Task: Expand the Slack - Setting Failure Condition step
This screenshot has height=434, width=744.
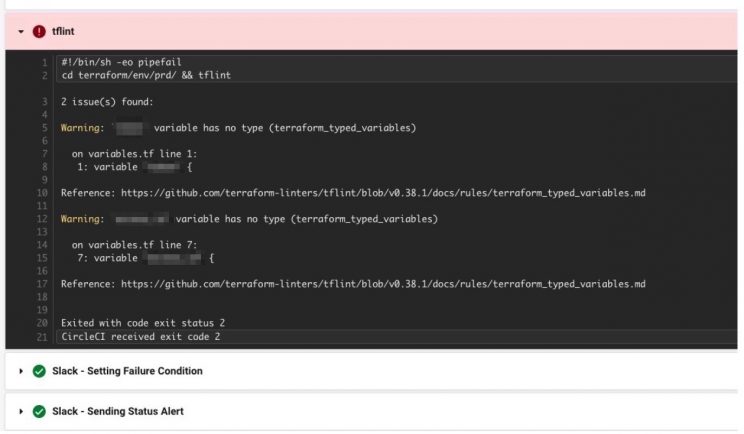Action: (x=21, y=371)
